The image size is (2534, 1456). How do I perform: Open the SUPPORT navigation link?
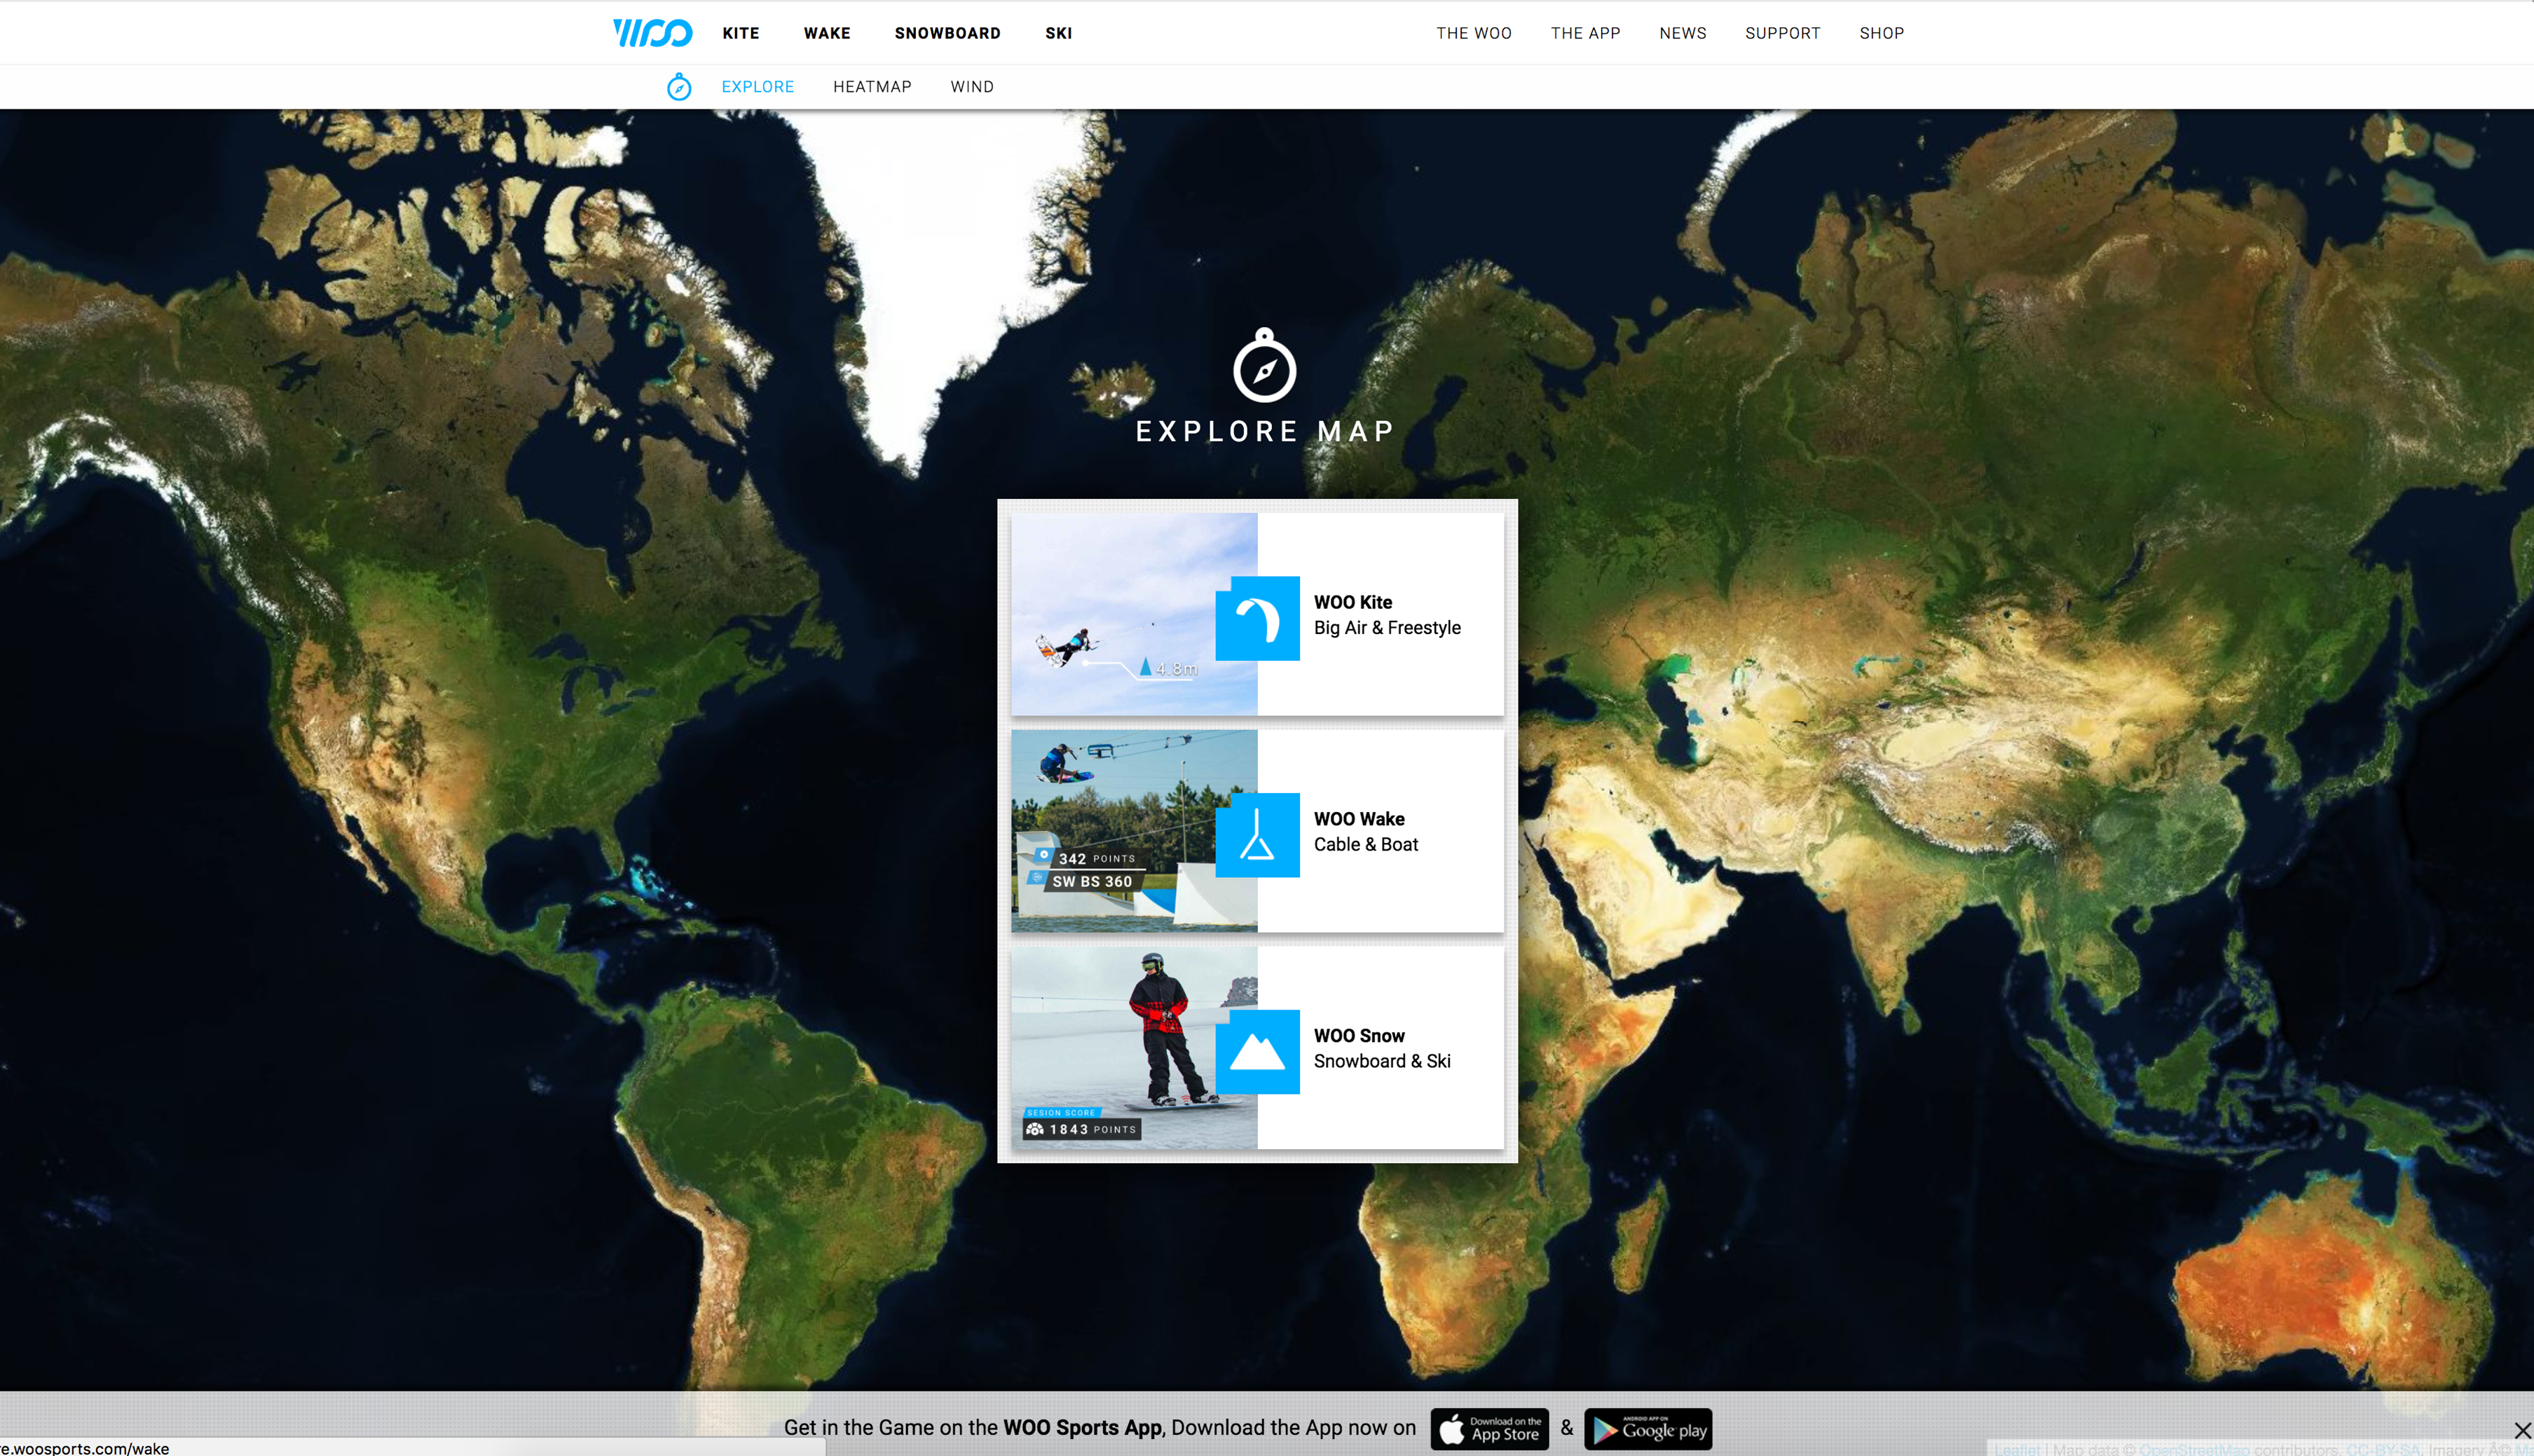[1782, 33]
